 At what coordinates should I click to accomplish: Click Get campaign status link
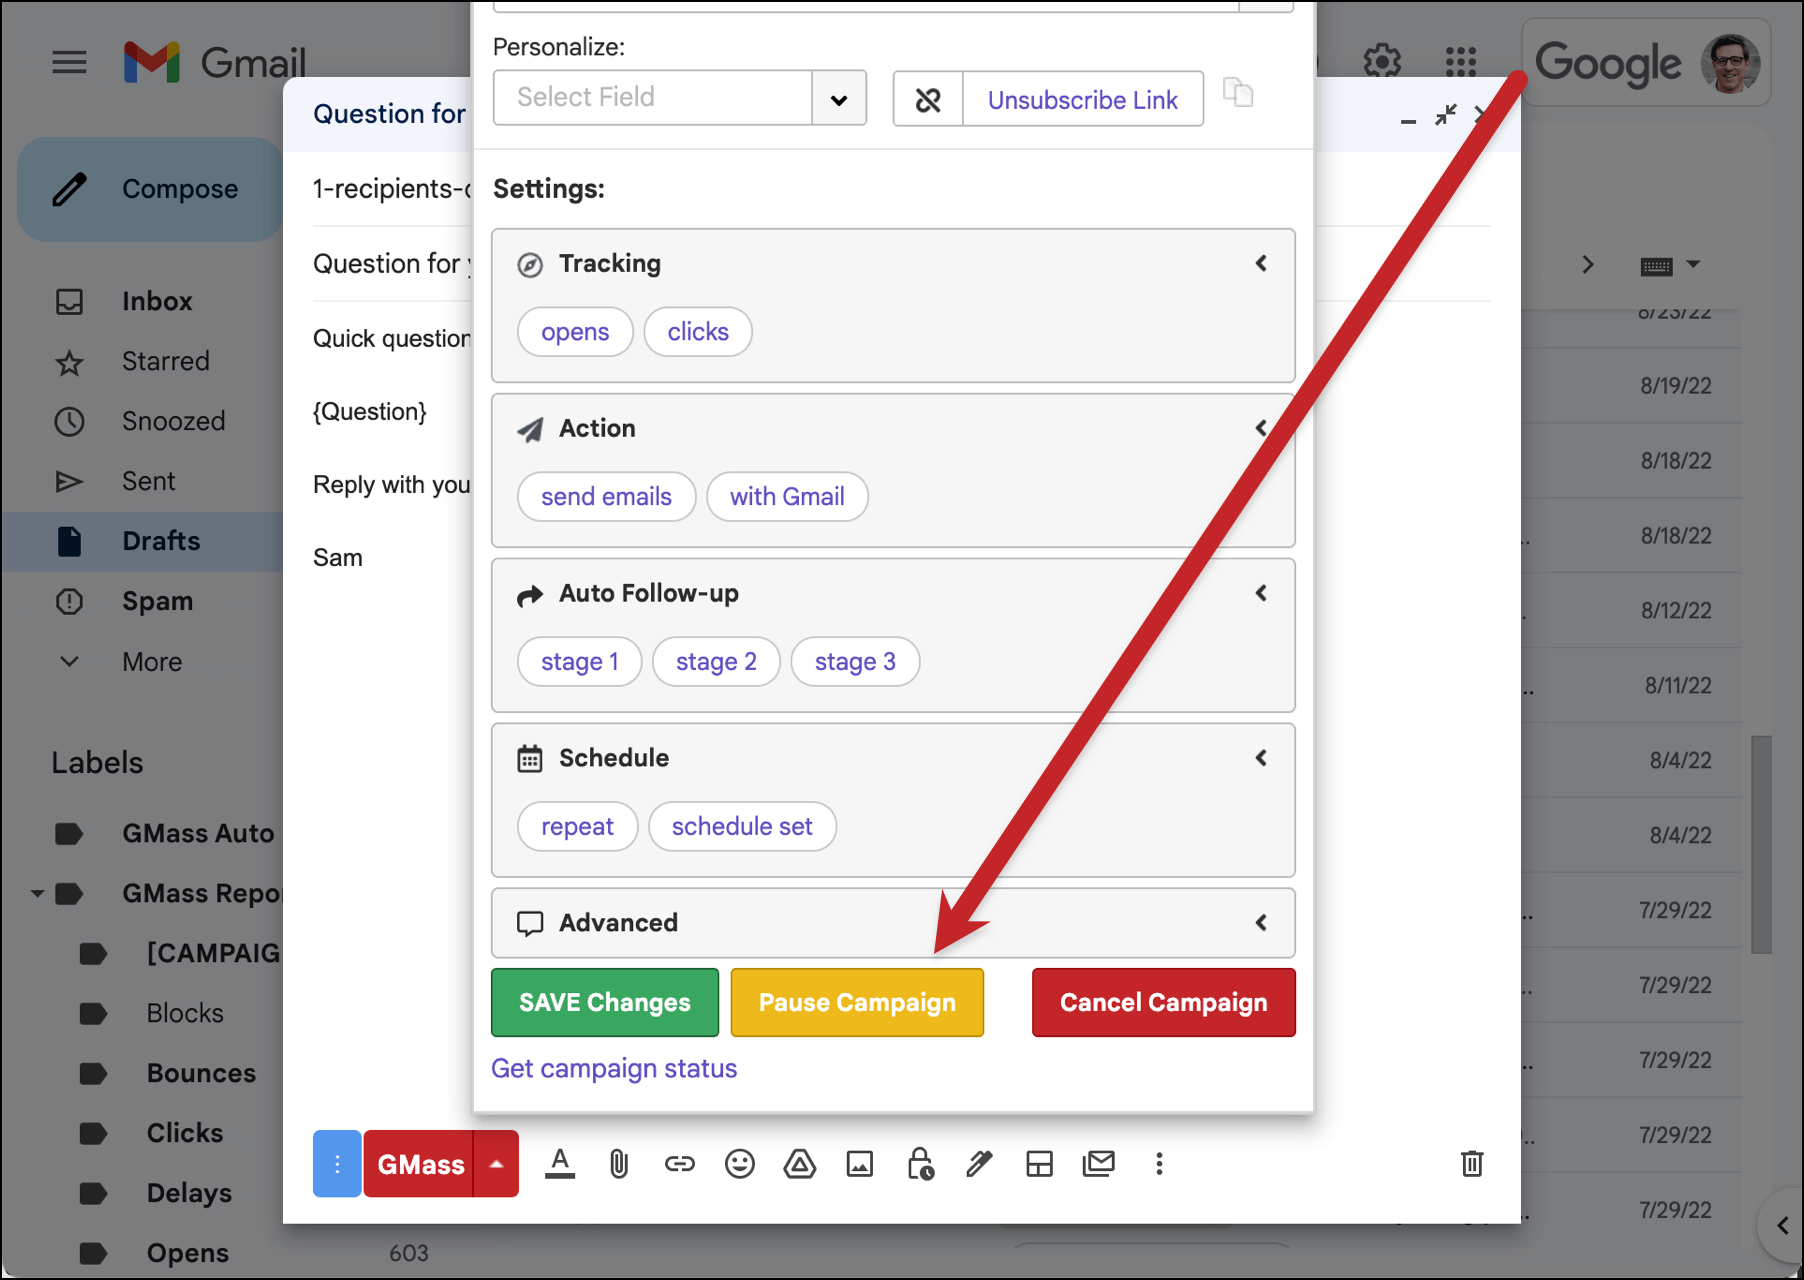(614, 1069)
